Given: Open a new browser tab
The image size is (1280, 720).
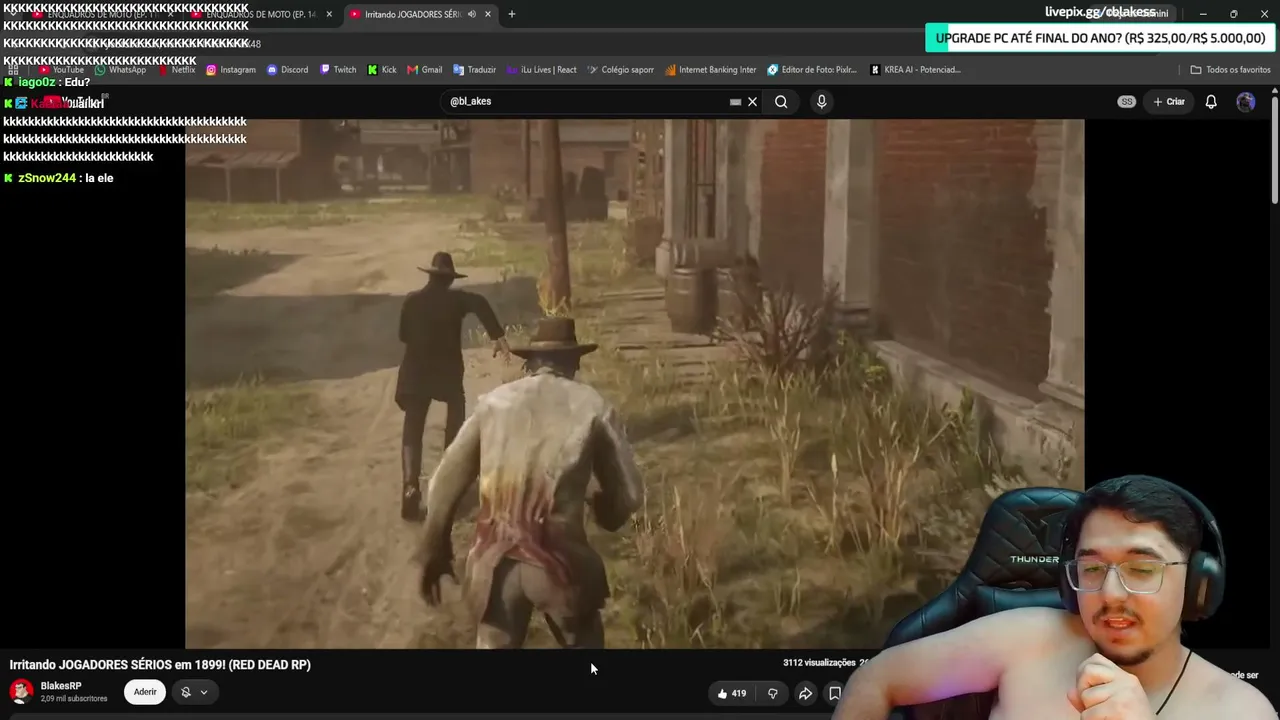Looking at the screenshot, I should click(512, 14).
